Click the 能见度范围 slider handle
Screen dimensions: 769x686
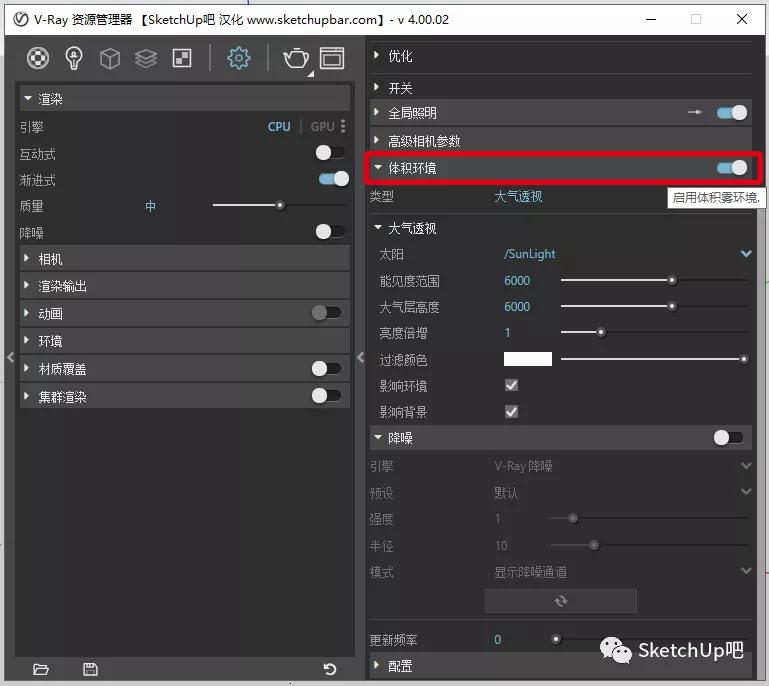[672, 280]
